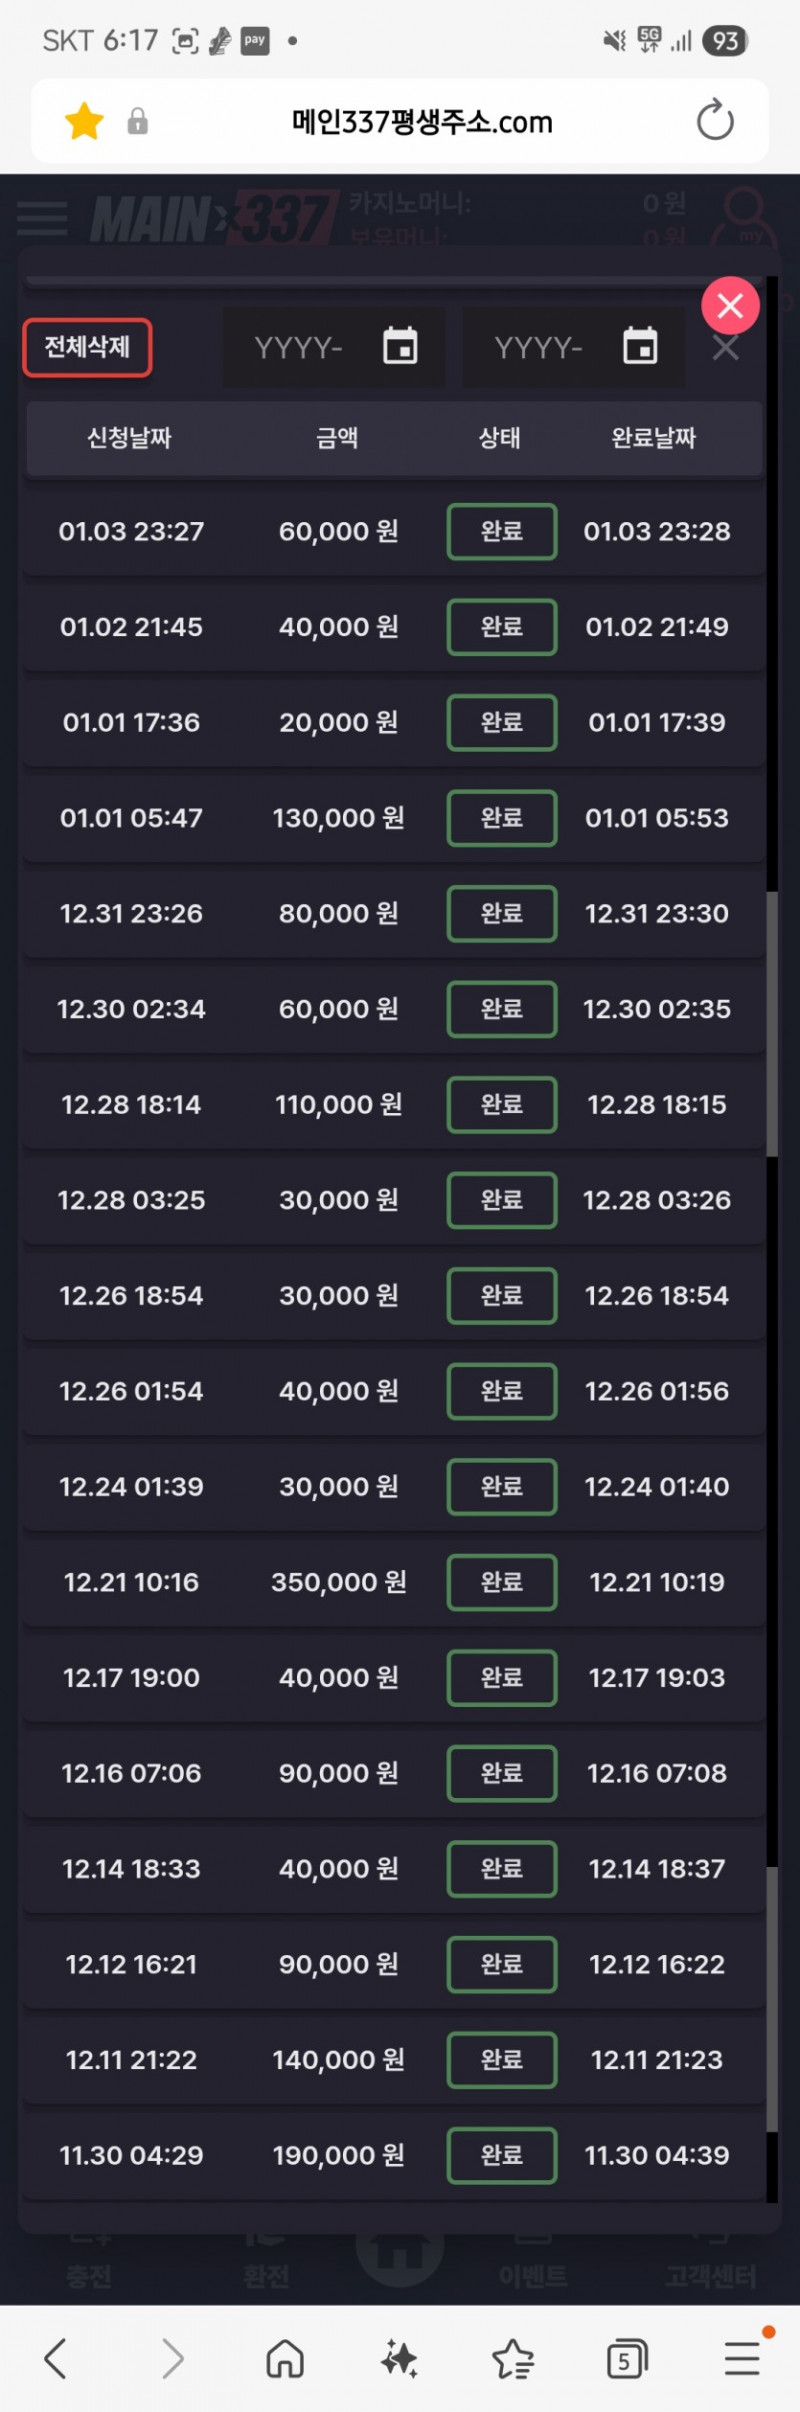Close the popup with red X button
This screenshot has height=2412, width=800.
coord(730,305)
